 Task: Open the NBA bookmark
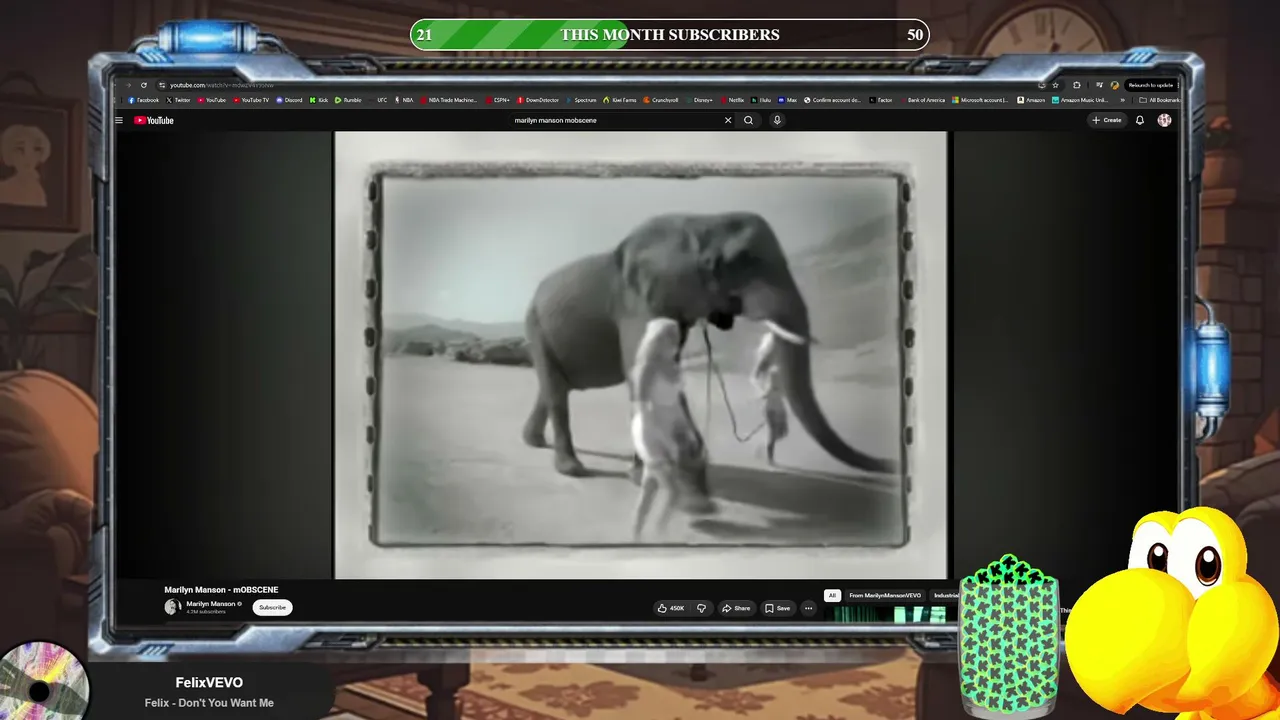click(x=404, y=100)
